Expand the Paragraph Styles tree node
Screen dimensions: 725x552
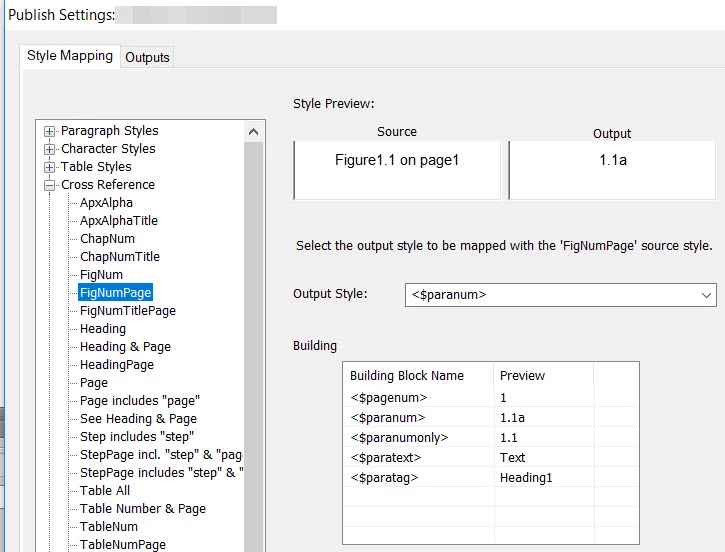point(49,131)
